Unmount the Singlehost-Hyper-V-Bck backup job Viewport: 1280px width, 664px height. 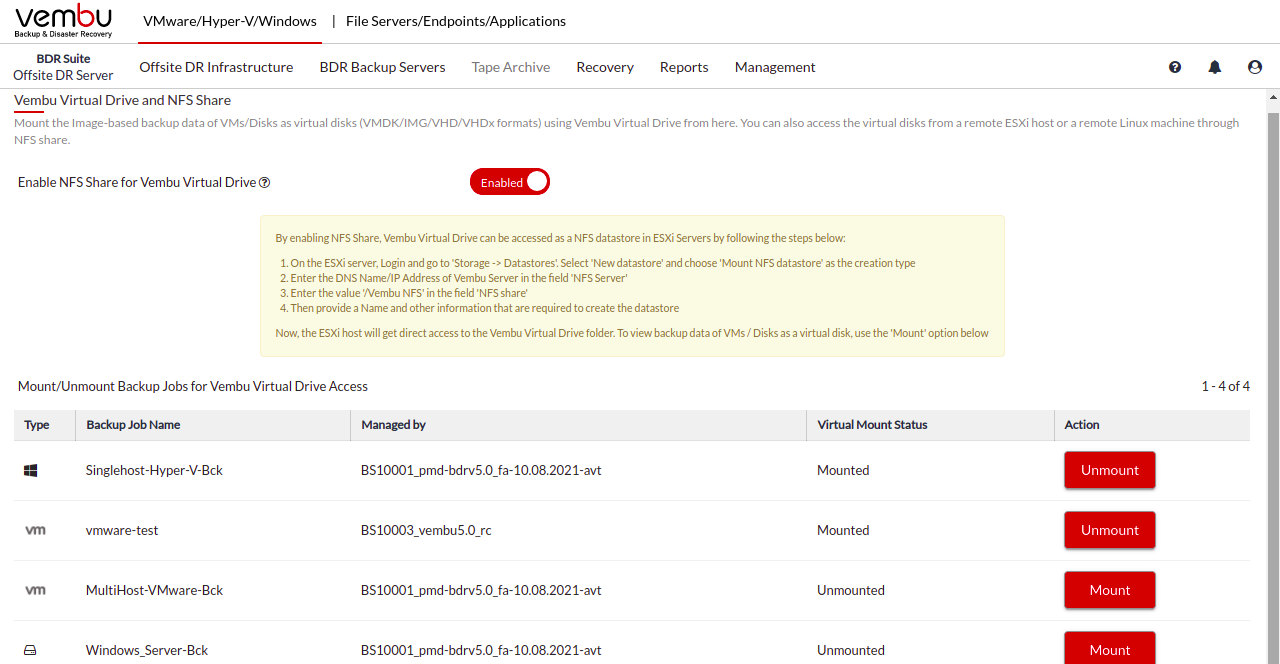point(1110,470)
